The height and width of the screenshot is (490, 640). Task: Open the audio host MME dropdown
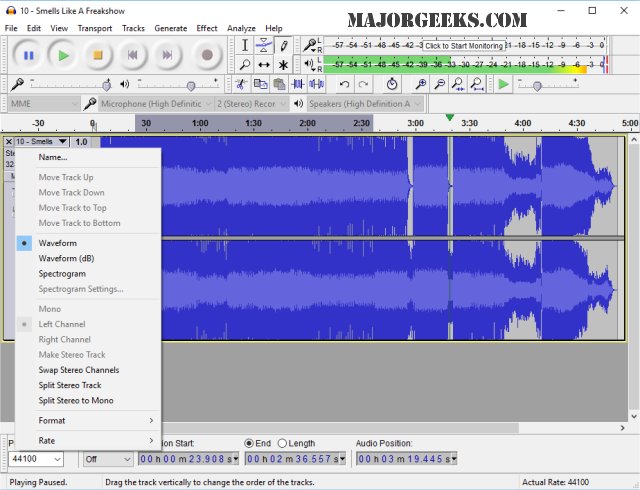pyautogui.click(x=43, y=104)
